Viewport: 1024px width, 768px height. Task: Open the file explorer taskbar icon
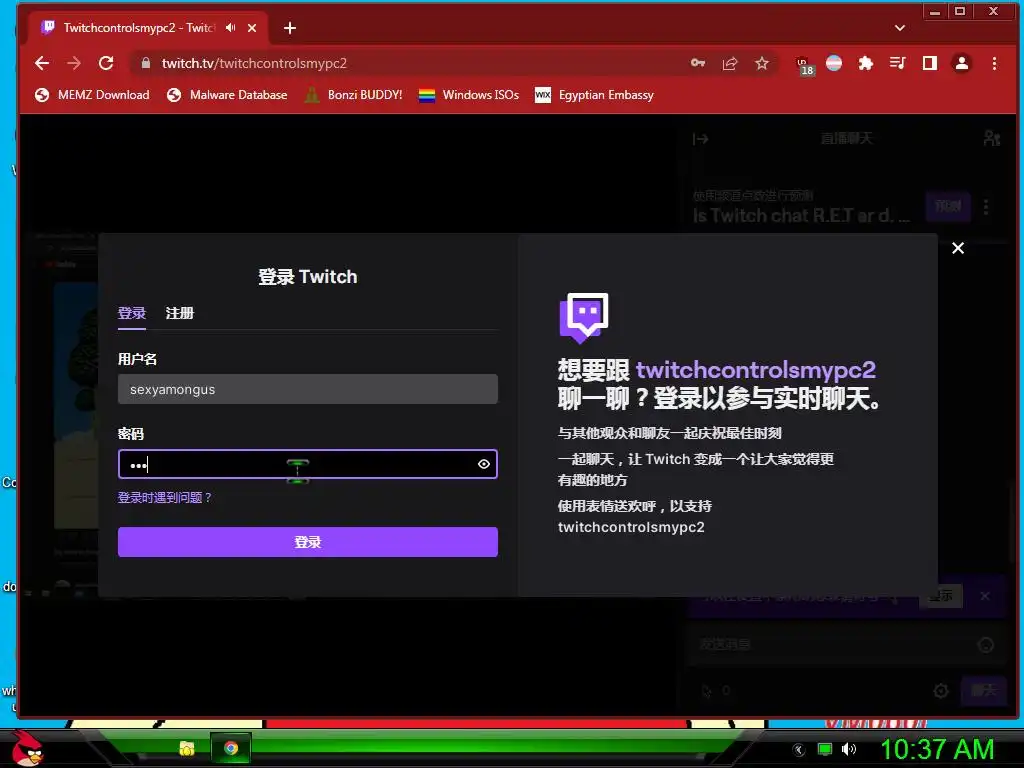coord(187,748)
